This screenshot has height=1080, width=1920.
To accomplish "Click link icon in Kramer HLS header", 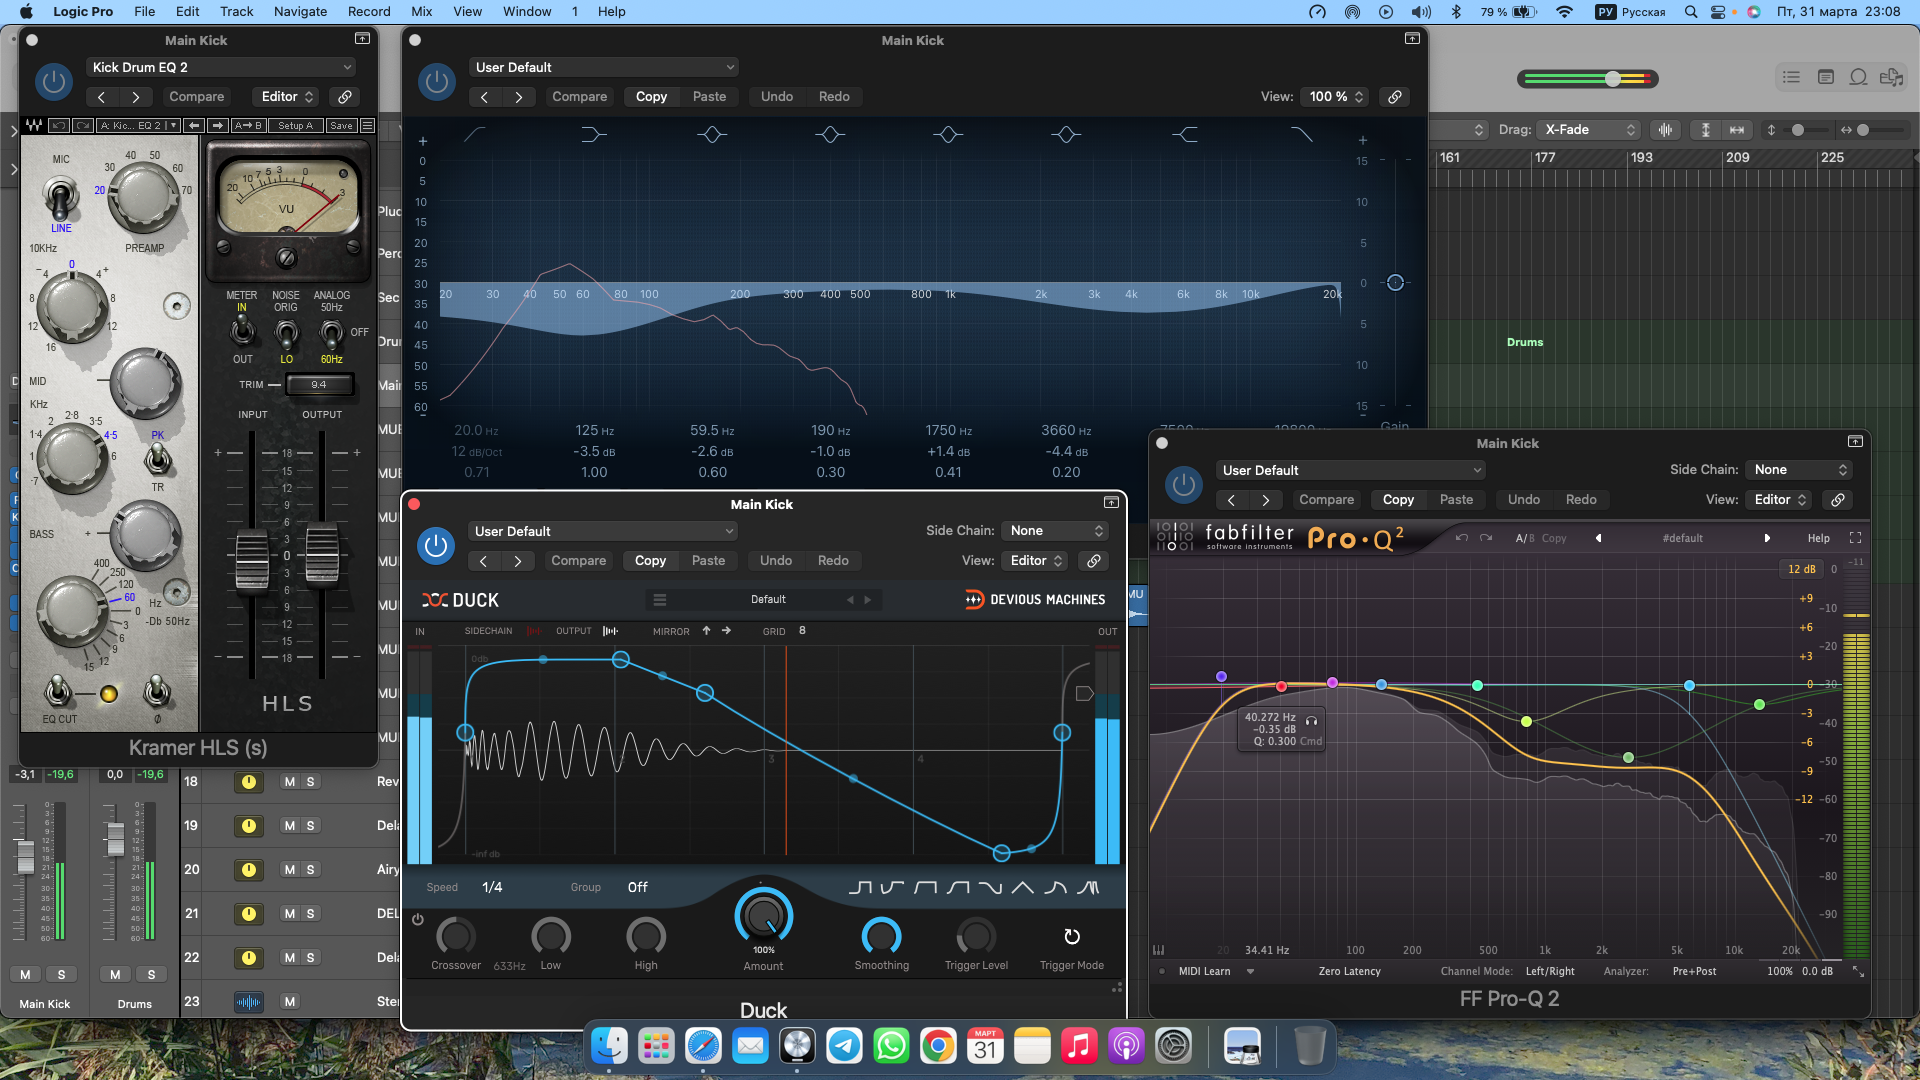I will (344, 97).
